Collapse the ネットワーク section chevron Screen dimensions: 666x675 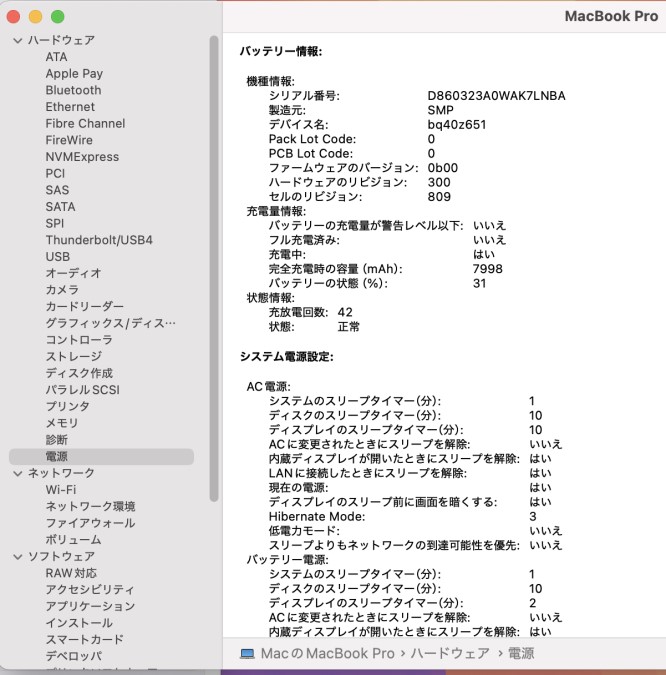(x=18, y=474)
